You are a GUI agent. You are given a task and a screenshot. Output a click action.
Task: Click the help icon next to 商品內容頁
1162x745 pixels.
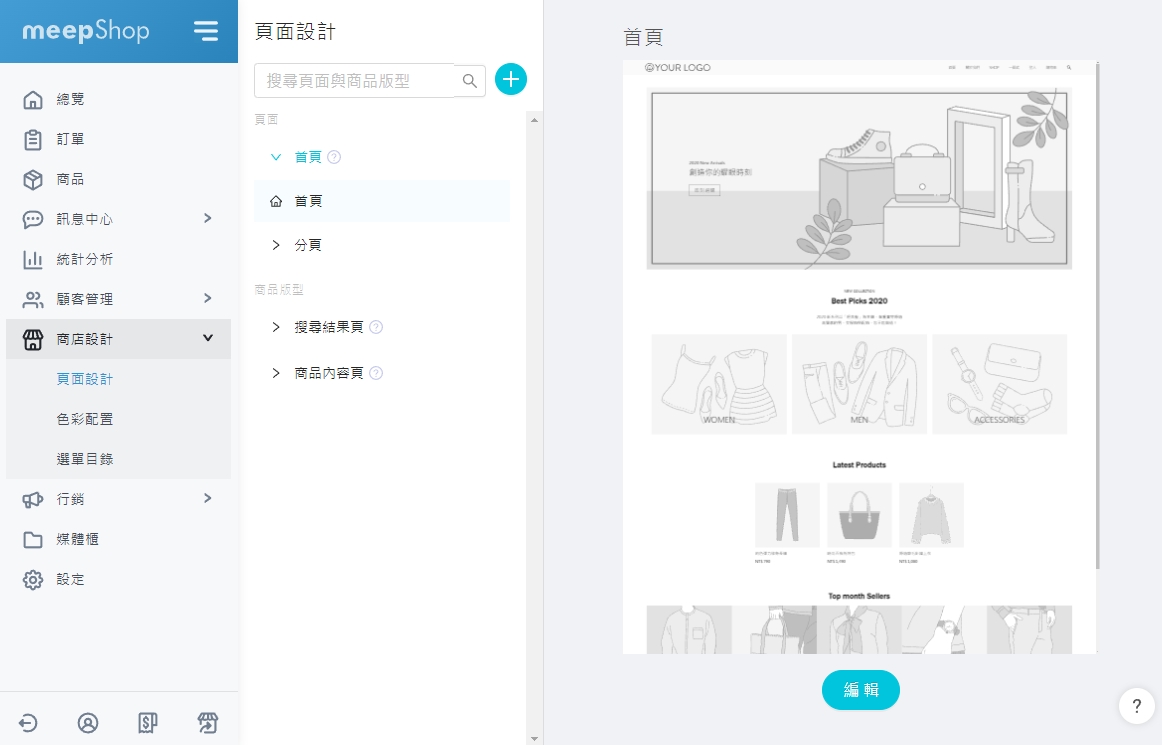pyautogui.click(x=376, y=373)
